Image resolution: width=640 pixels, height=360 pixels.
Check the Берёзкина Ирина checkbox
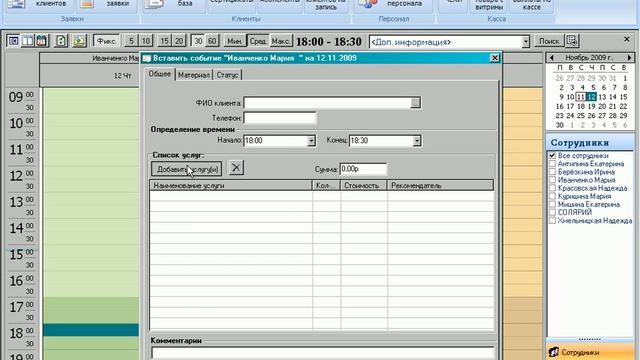552,172
